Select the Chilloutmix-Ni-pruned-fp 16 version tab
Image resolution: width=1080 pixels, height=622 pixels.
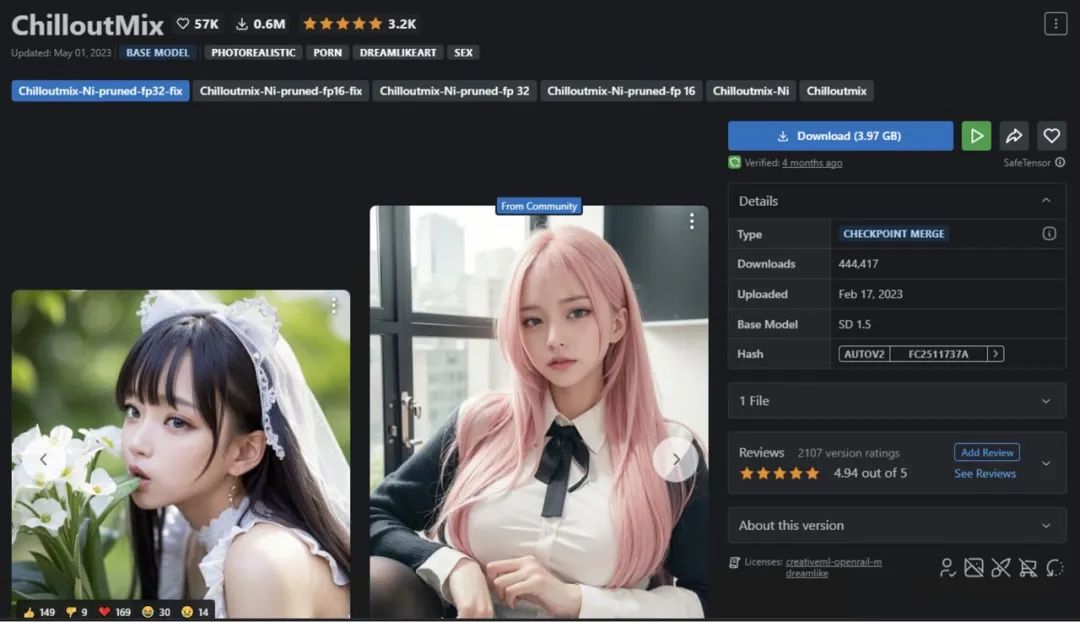pyautogui.click(x=621, y=91)
